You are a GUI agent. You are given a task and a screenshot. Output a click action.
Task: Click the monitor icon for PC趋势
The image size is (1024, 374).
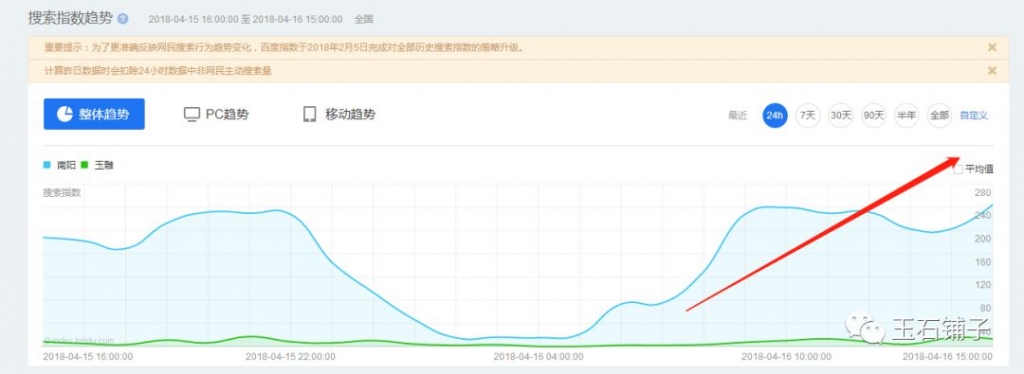(x=191, y=115)
